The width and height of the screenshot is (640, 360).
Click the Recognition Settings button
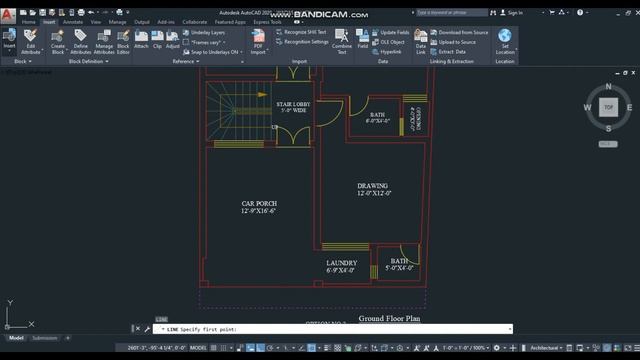302,42
